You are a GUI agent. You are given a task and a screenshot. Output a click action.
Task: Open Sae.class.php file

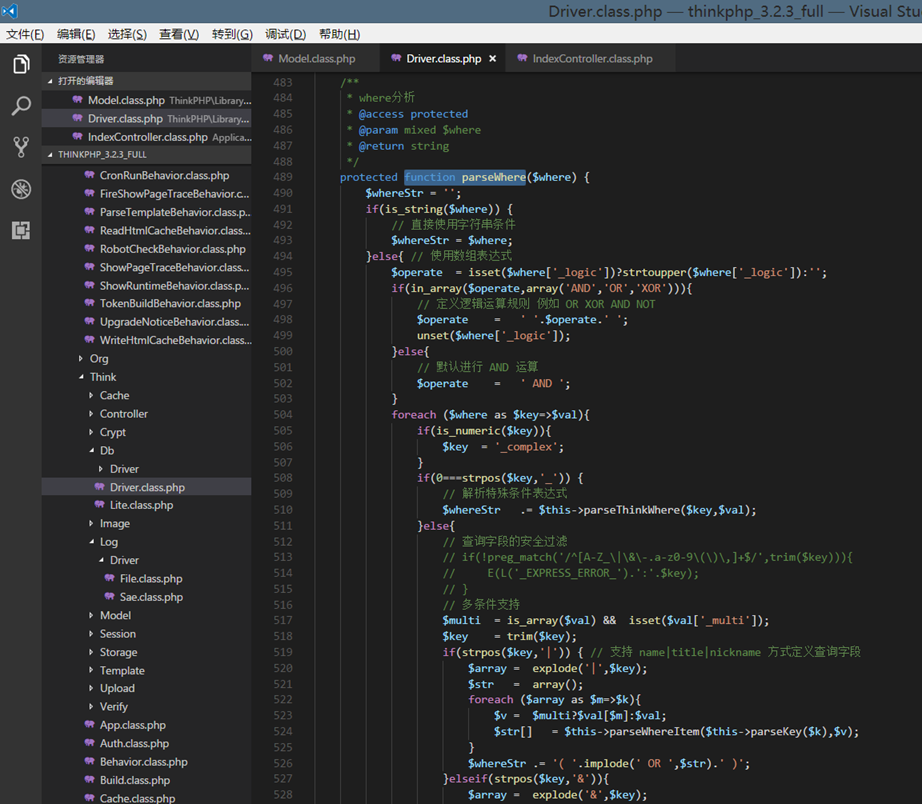click(x=146, y=597)
